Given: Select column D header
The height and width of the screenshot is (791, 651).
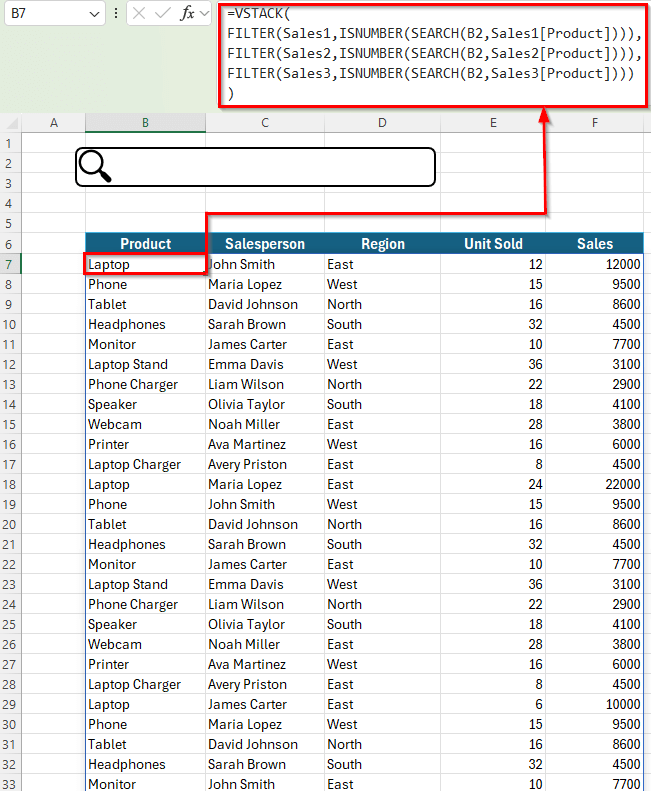Looking at the screenshot, I should 382,123.
